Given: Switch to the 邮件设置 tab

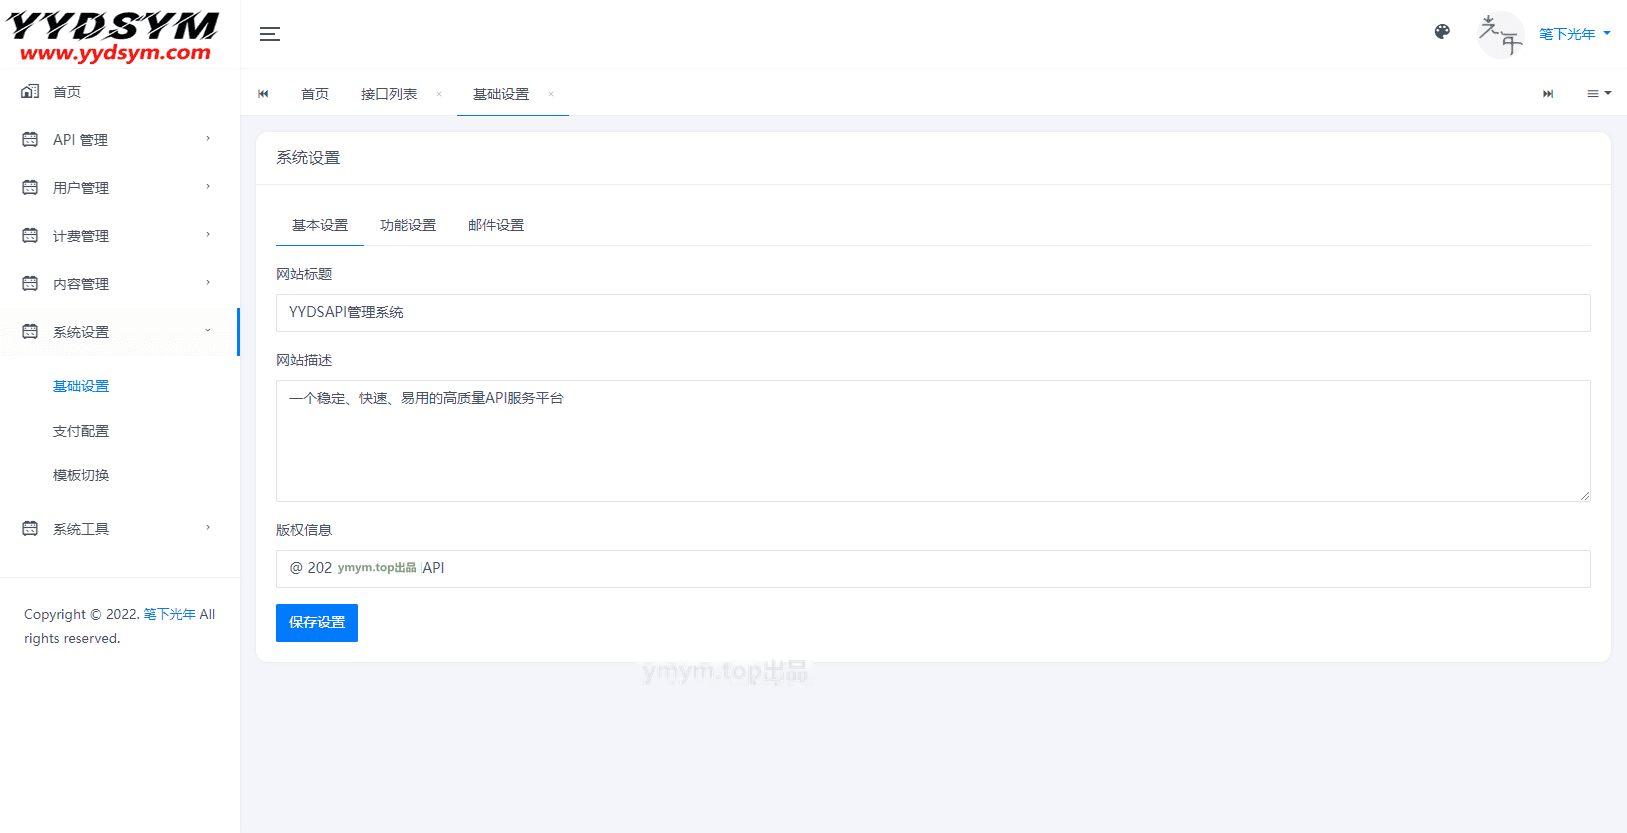Looking at the screenshot, I should point(496,225).
